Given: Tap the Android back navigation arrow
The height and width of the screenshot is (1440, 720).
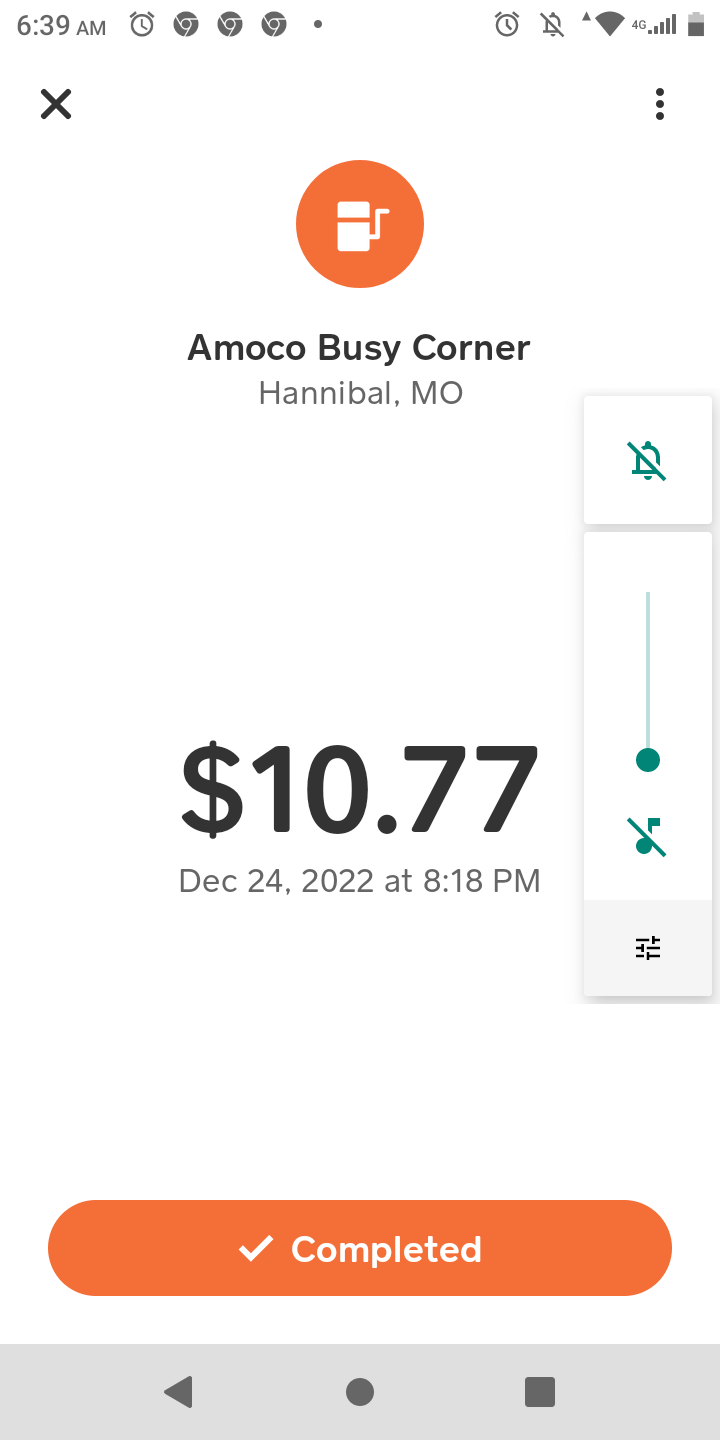Looking at the screenshot, I should pos(179,1392).
